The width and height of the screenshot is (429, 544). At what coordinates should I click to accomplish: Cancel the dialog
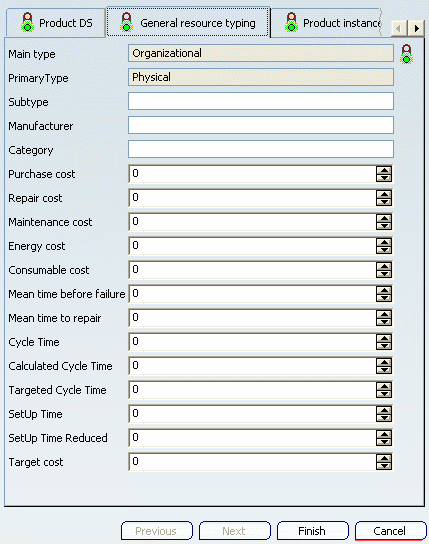[391, 531]
